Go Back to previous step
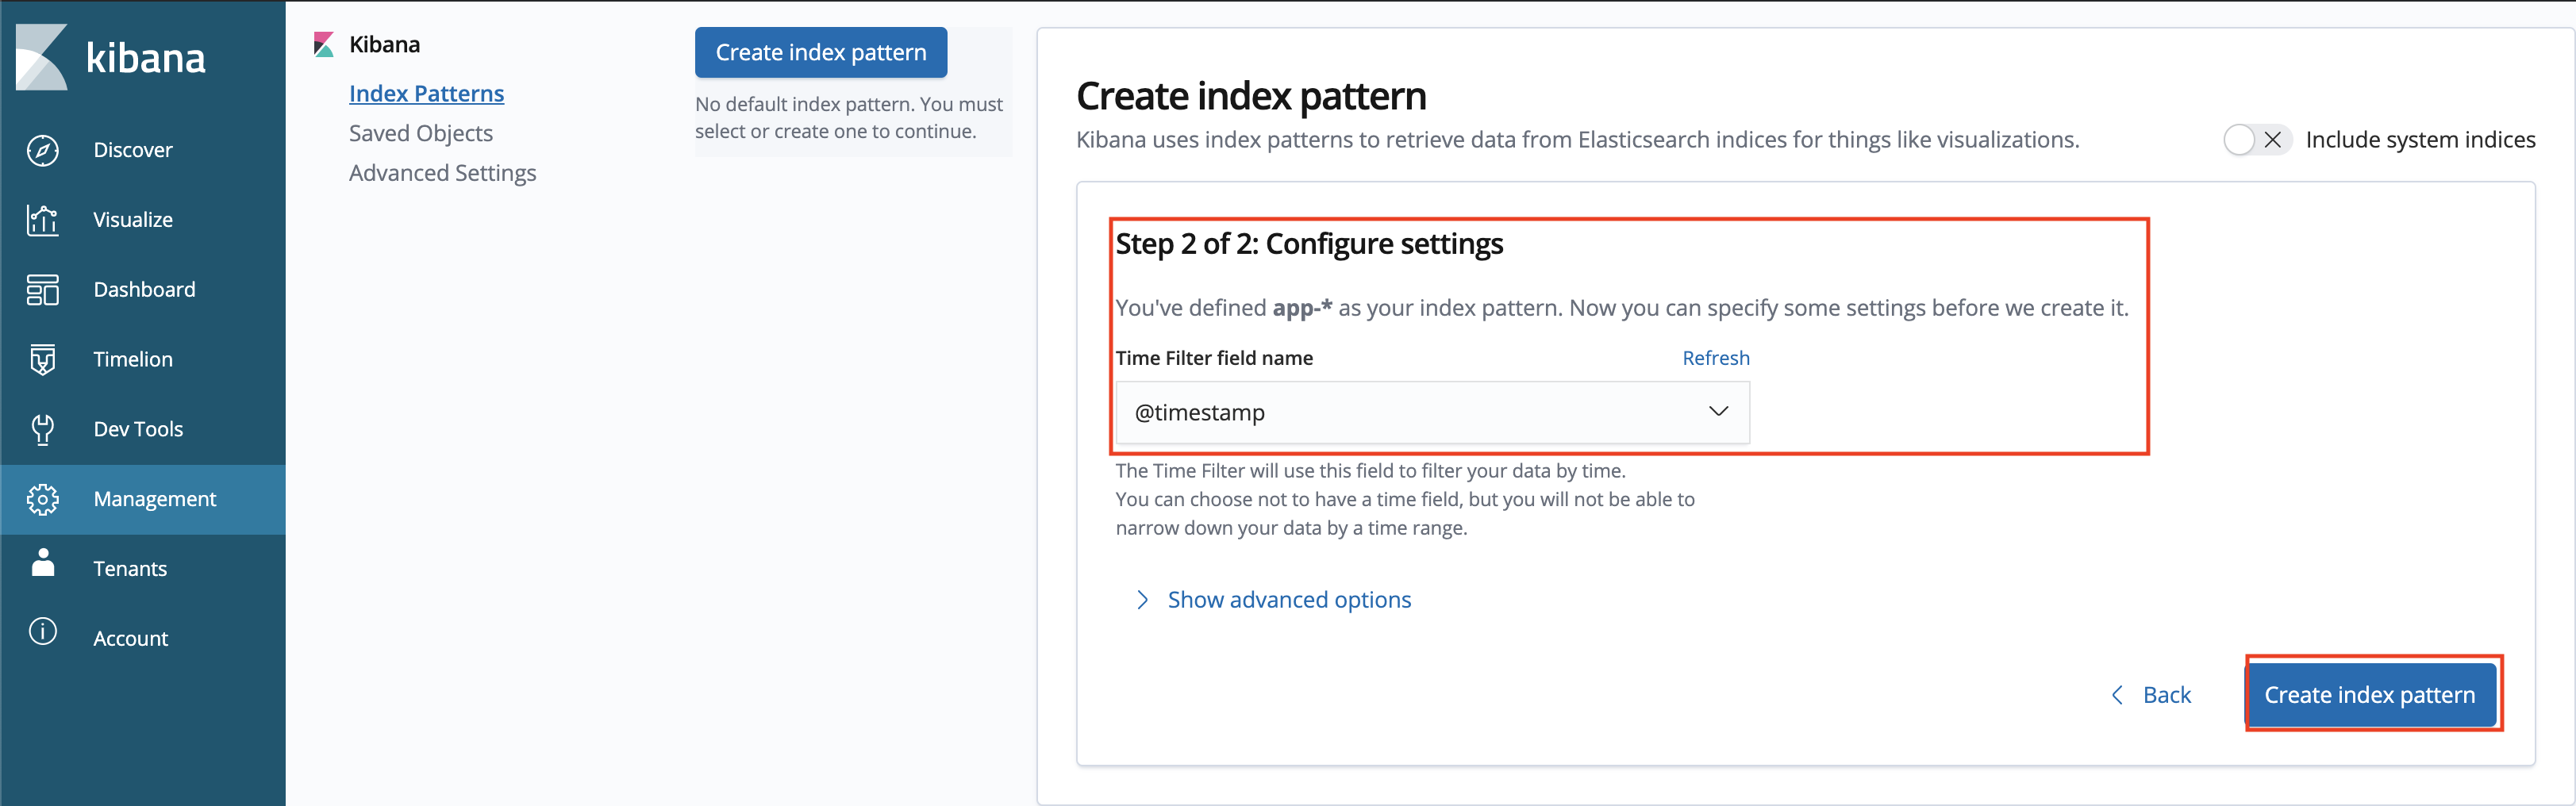2576x806 pixels. (x=2151, y=695)
